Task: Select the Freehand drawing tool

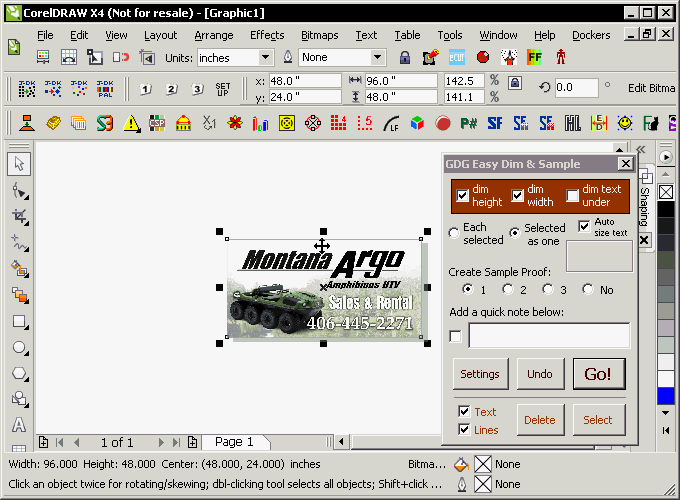Action: click(20, 243)
